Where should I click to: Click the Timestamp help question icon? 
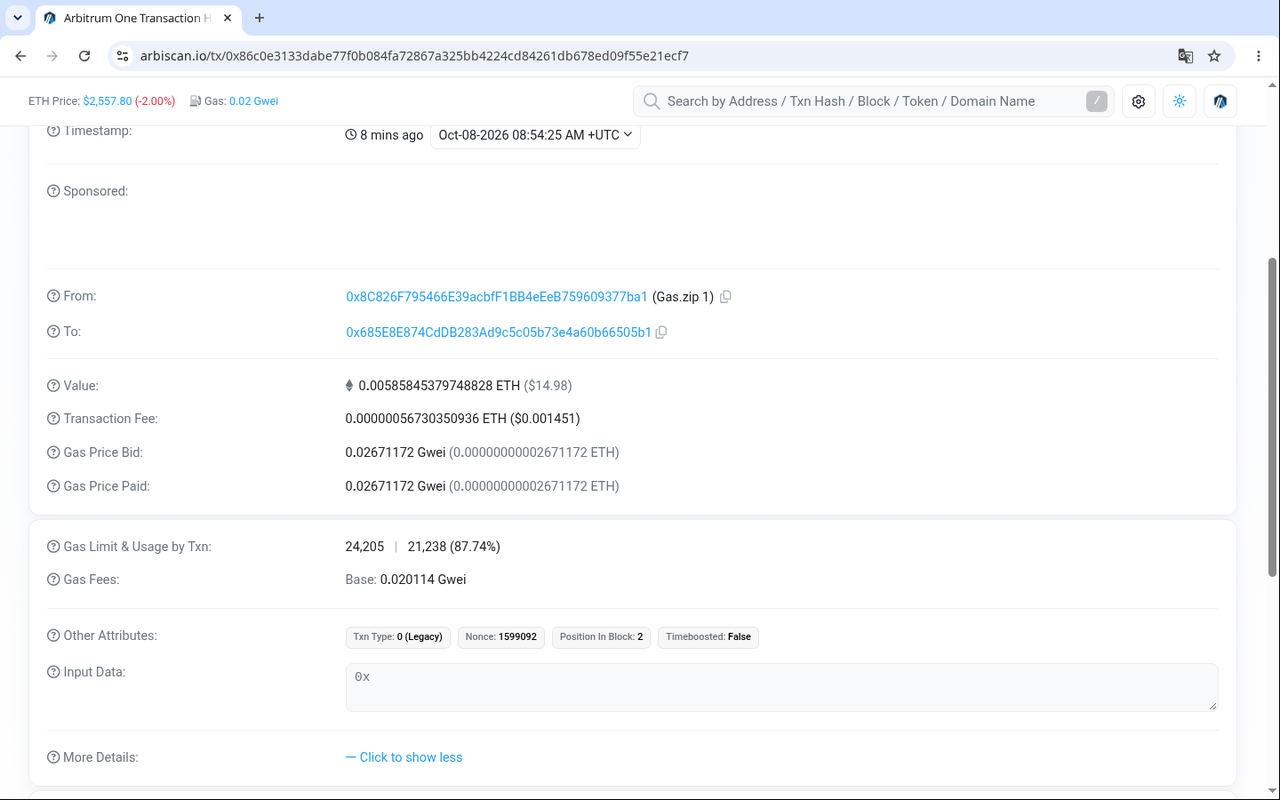[54, 131]
